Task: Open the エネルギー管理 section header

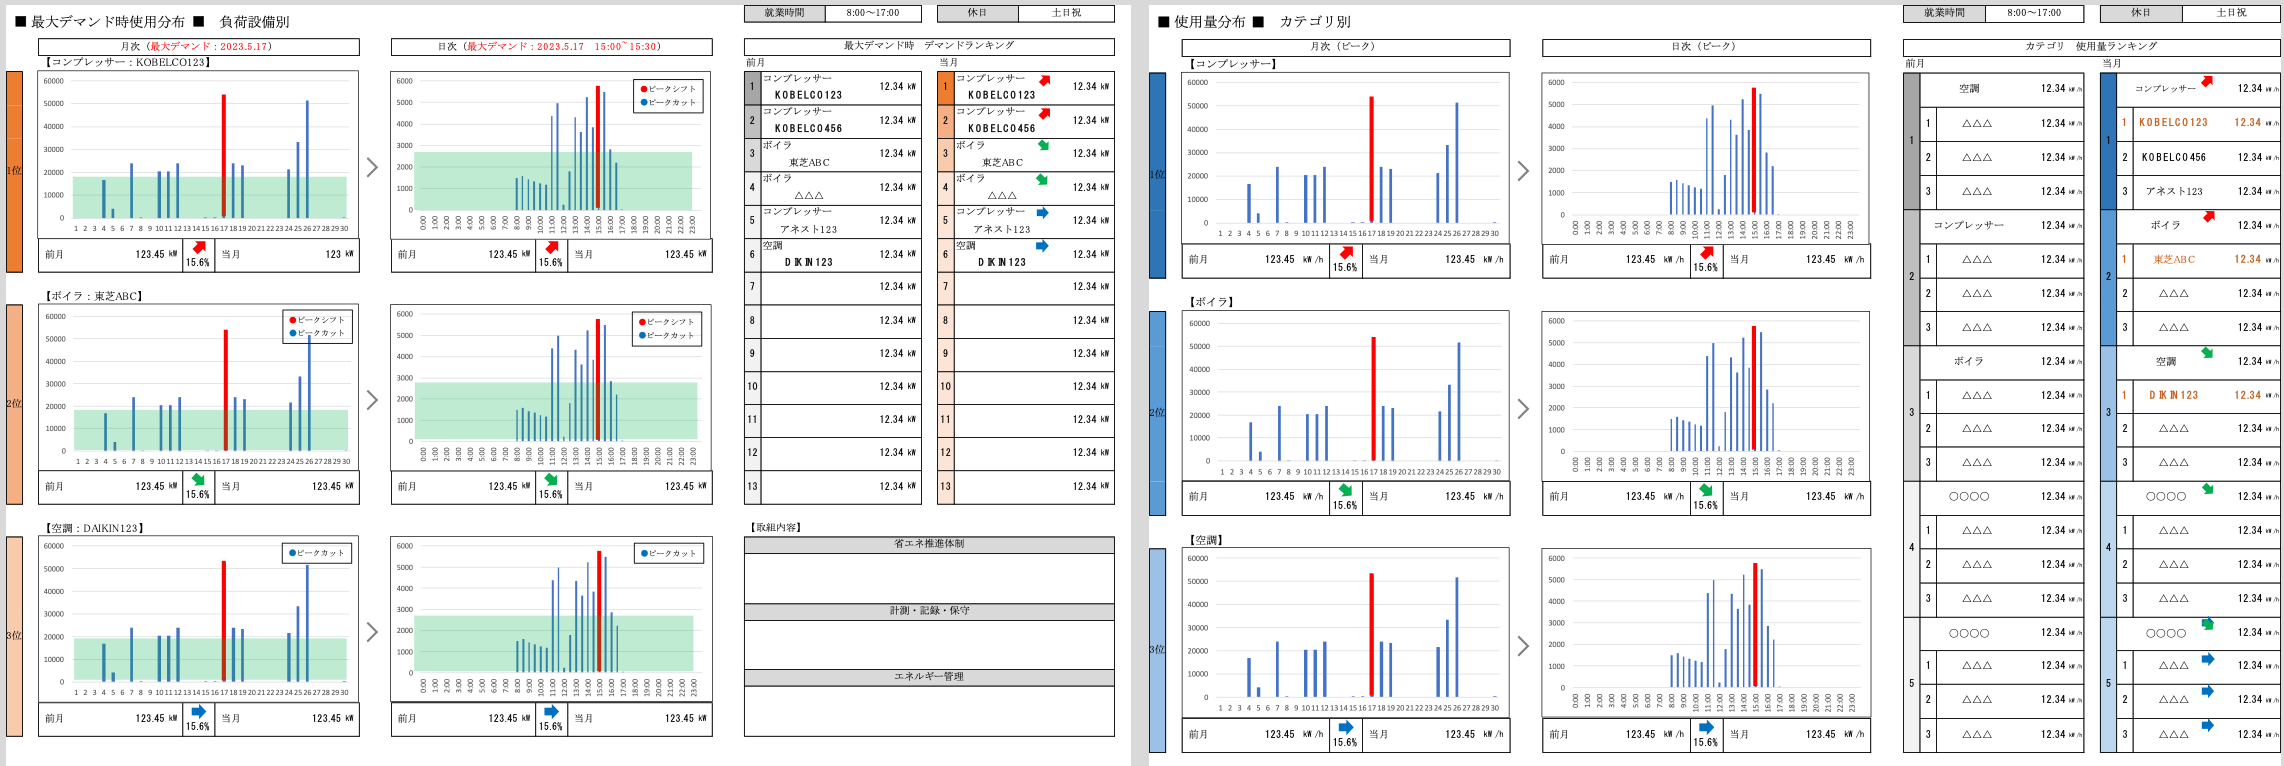Action: (x=929, y=677)
